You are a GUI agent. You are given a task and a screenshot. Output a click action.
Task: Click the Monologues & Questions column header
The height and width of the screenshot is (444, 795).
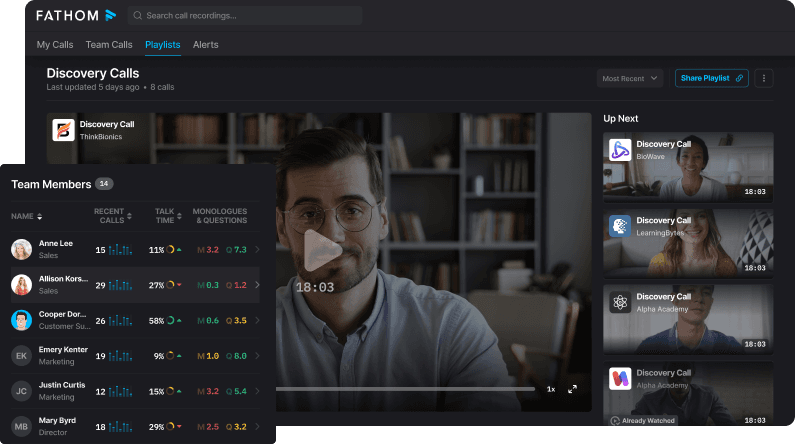pyautogui.click(x=220, y=216)
